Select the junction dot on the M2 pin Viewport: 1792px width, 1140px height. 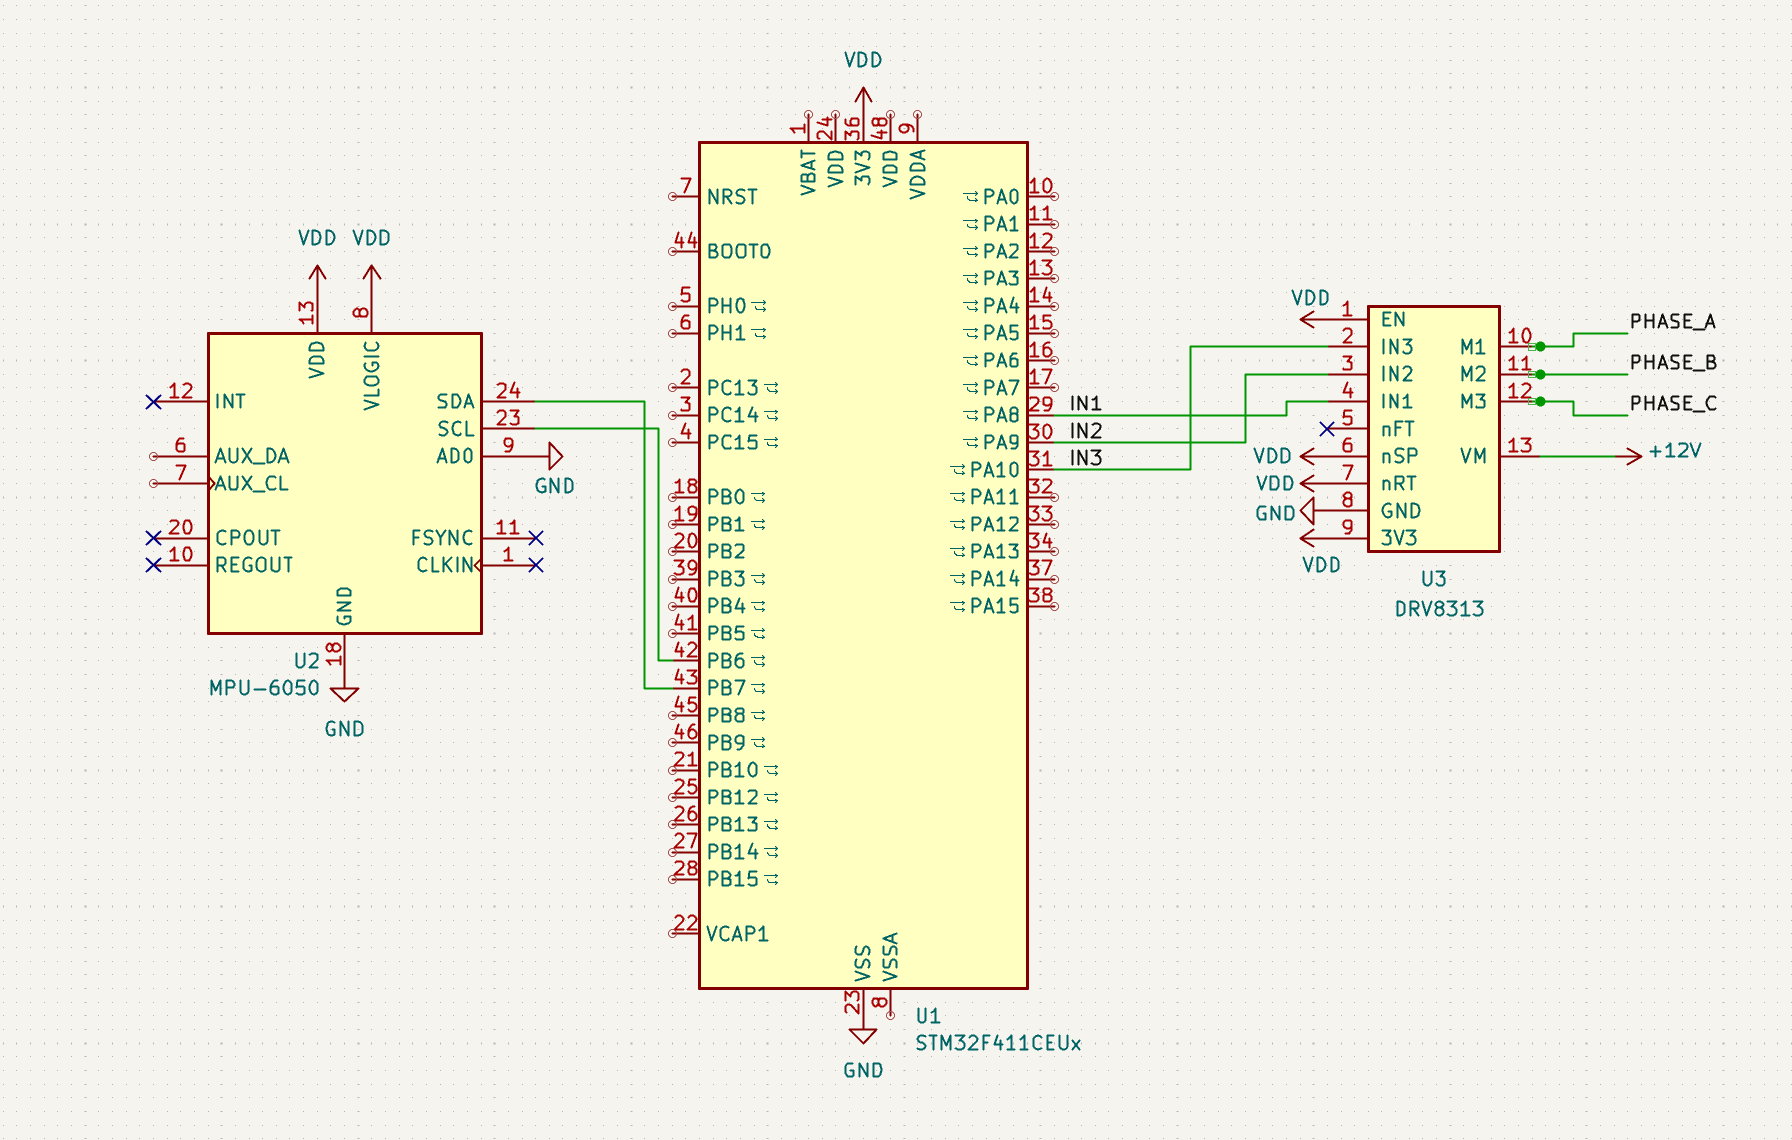click(x=1540, y=374)
